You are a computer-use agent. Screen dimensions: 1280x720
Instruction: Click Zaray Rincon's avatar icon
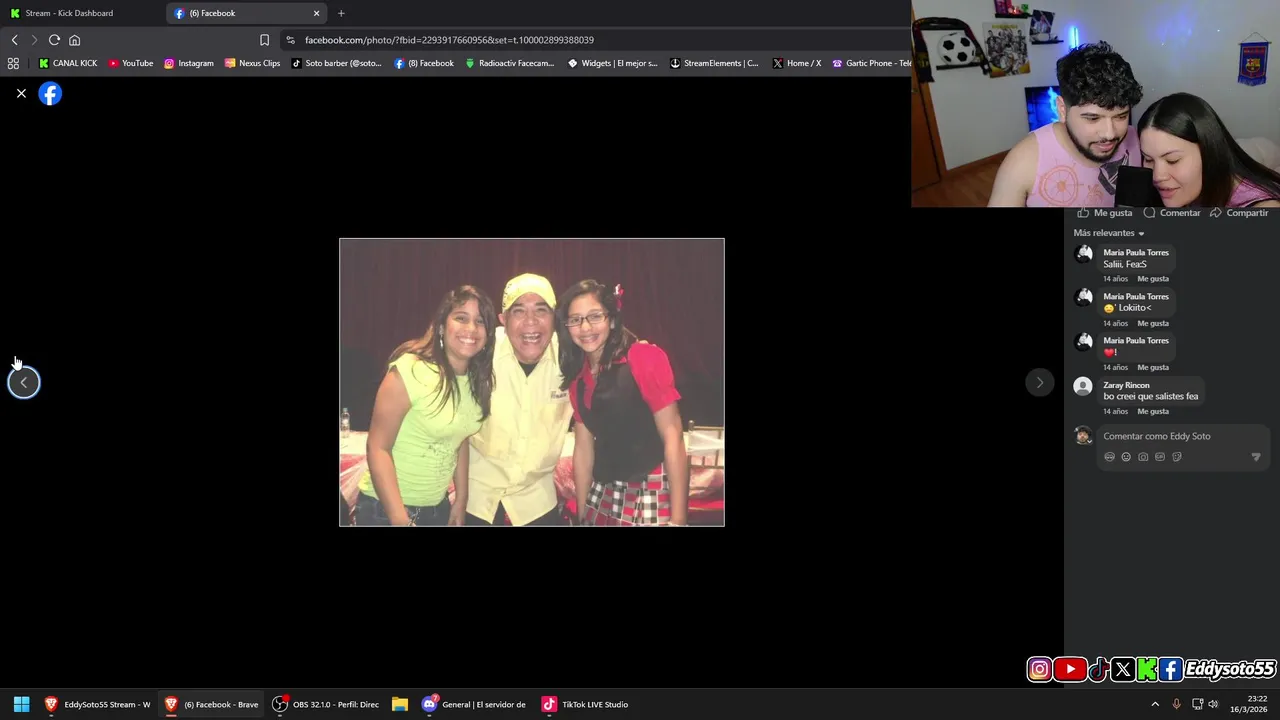1083,386
